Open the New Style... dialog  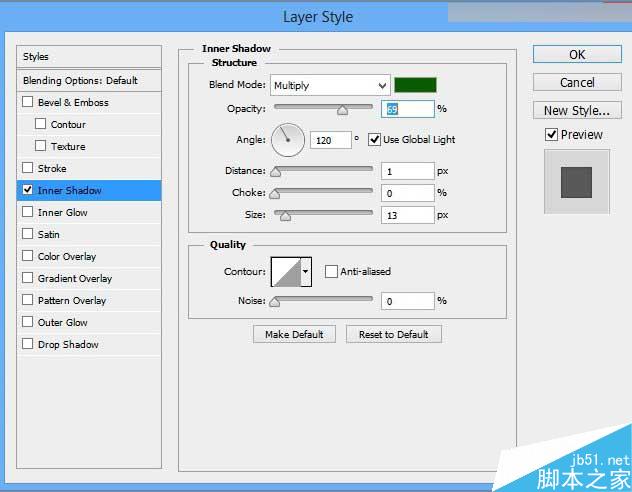[x=577, y=110]
